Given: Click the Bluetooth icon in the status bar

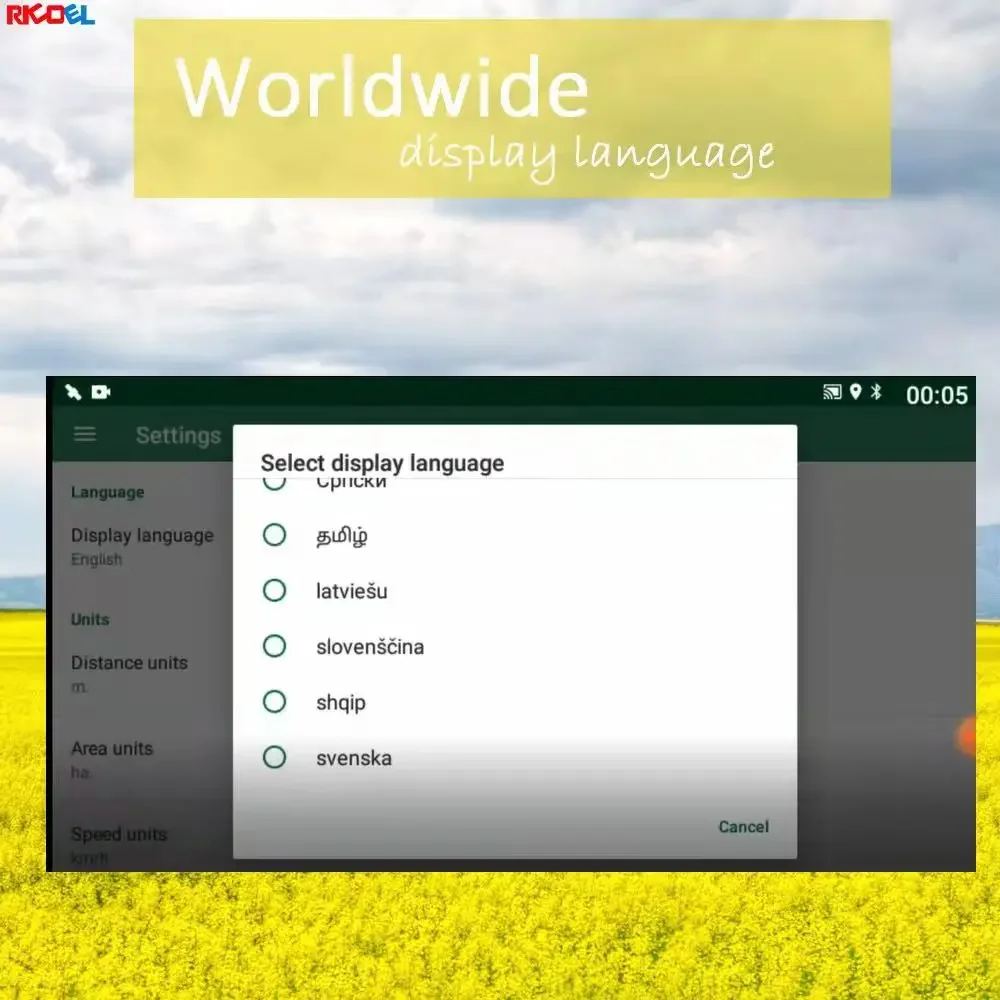Looking at the screenshot, I should (878, 392).
